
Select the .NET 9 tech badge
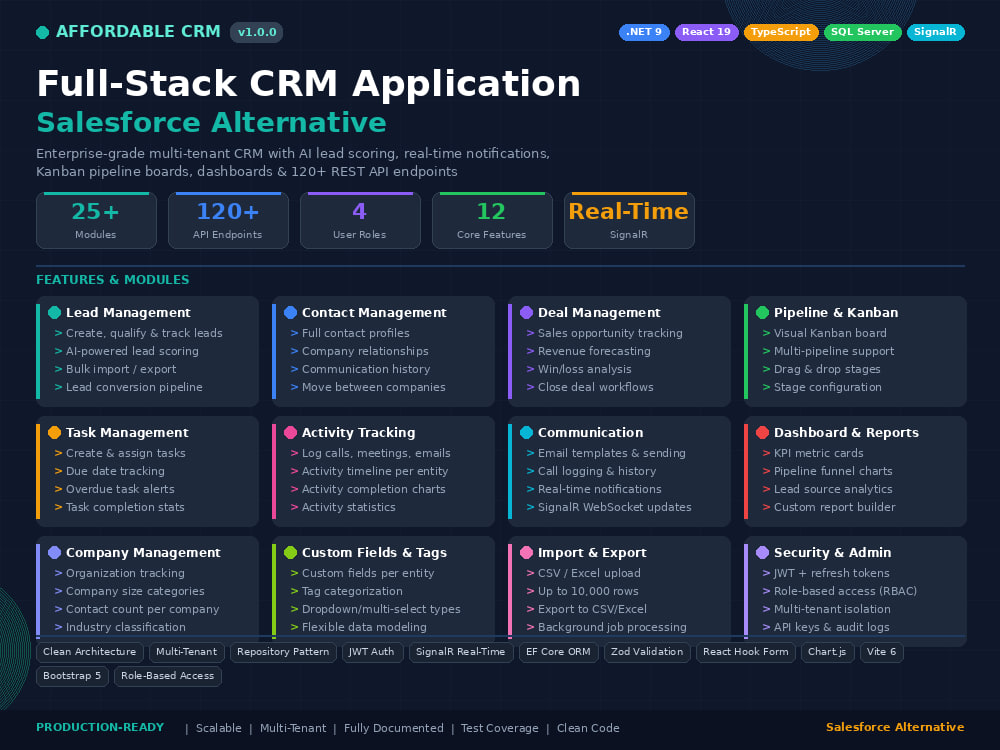[x=644, y=32]
